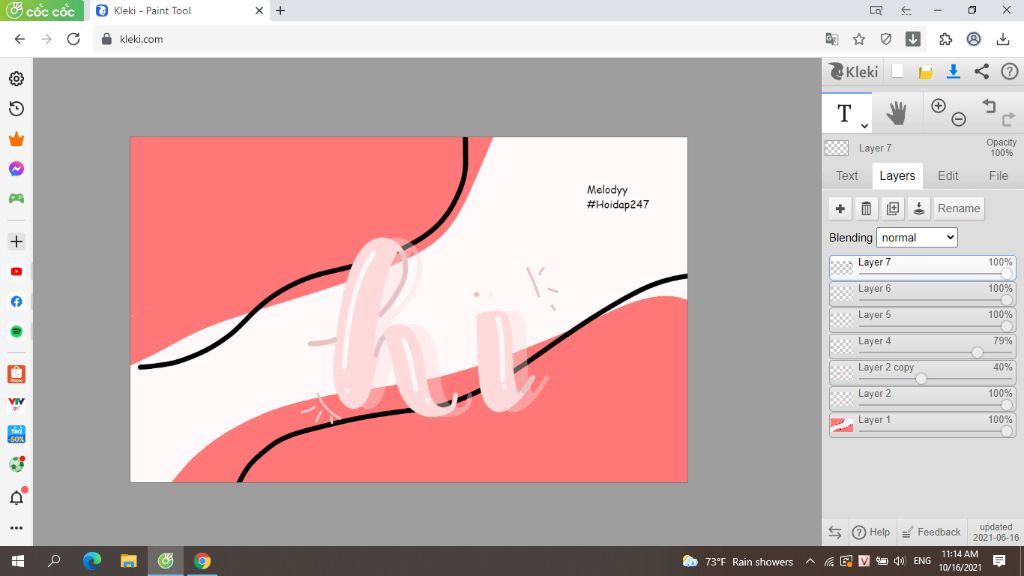Duplicate the selected layer
The height and width of the screenshot is (576, 1024).
[x=893, y=208]
